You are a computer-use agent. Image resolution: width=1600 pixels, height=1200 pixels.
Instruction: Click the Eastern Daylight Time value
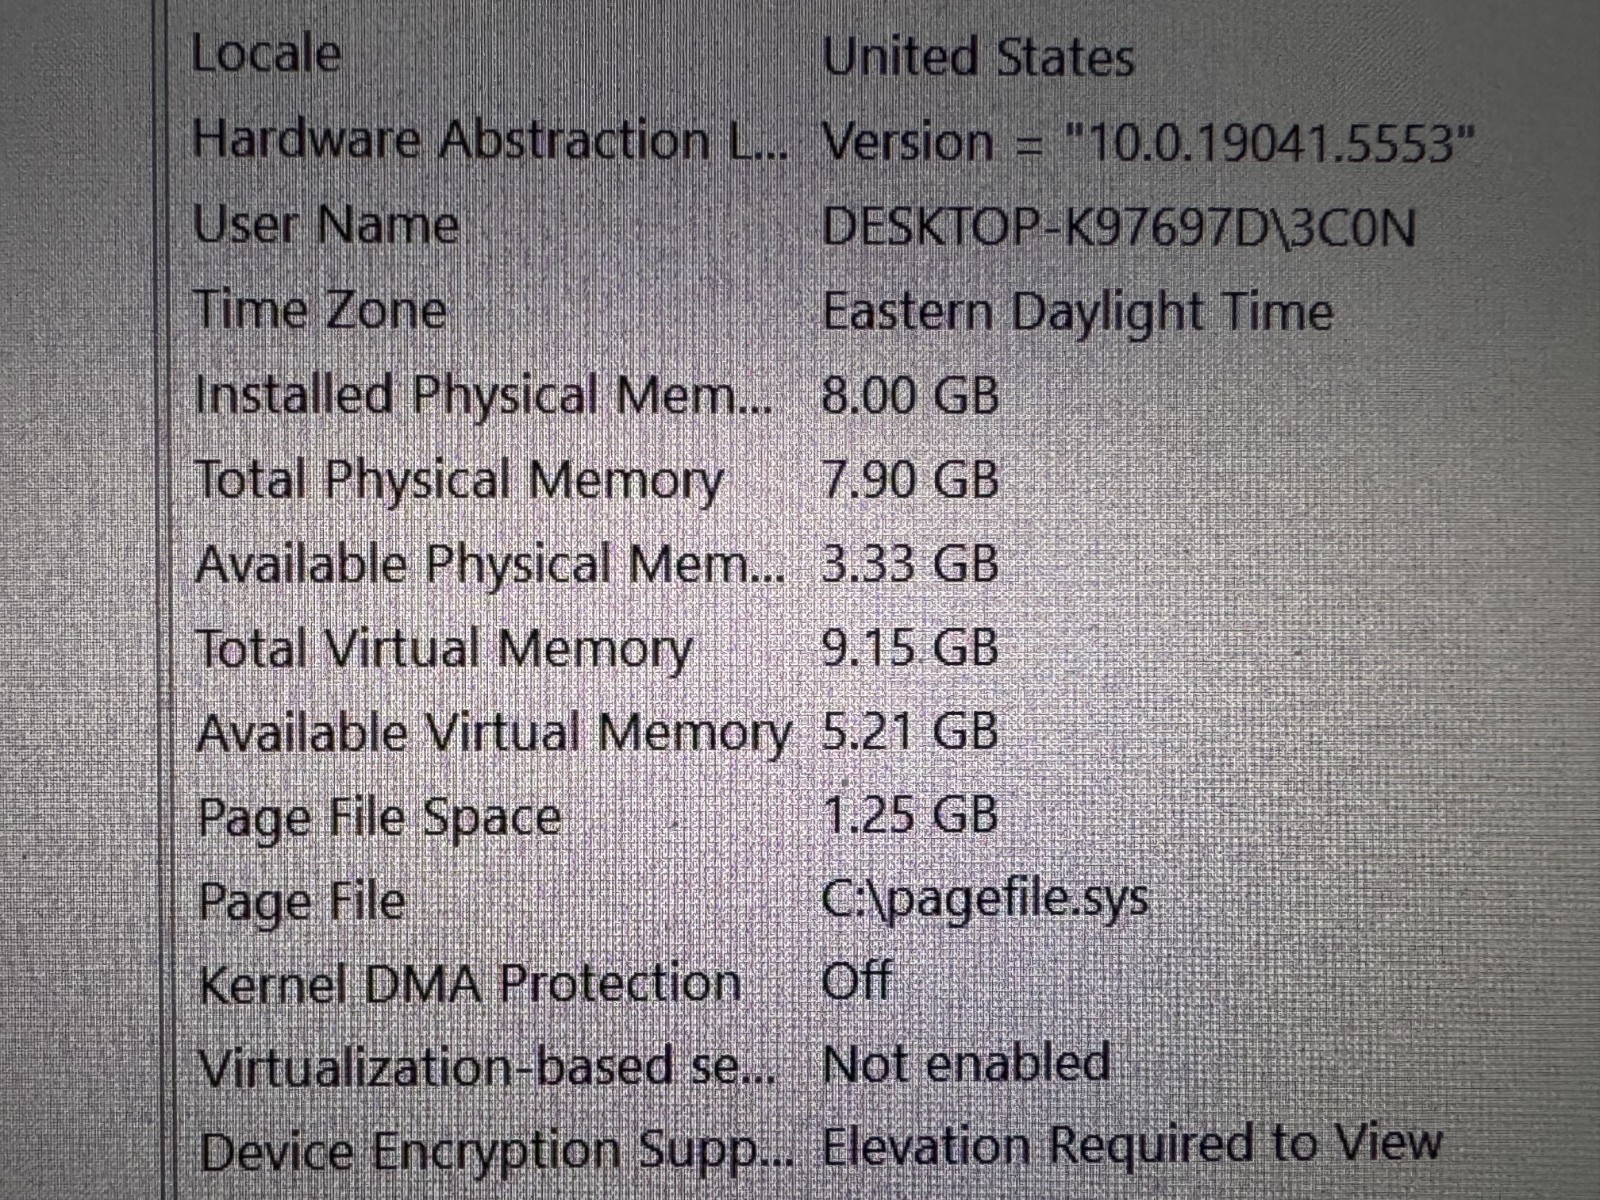coord(1077,312)
